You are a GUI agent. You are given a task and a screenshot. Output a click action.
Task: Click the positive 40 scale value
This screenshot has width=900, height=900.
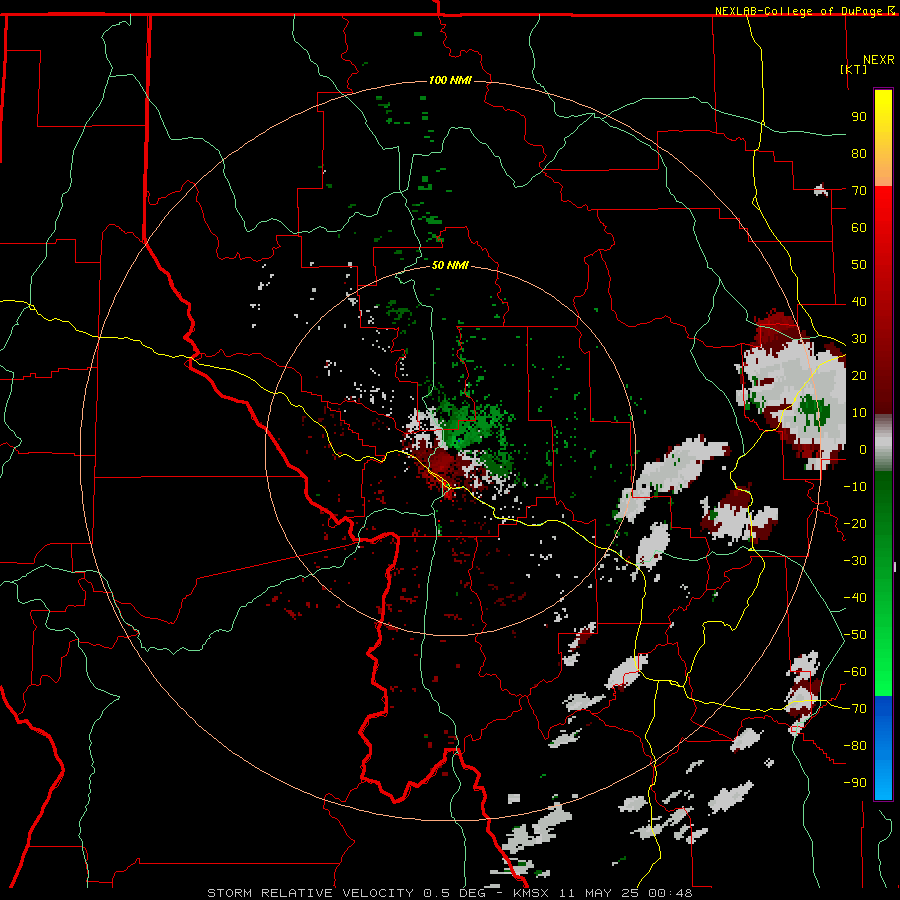coord(859,302)
